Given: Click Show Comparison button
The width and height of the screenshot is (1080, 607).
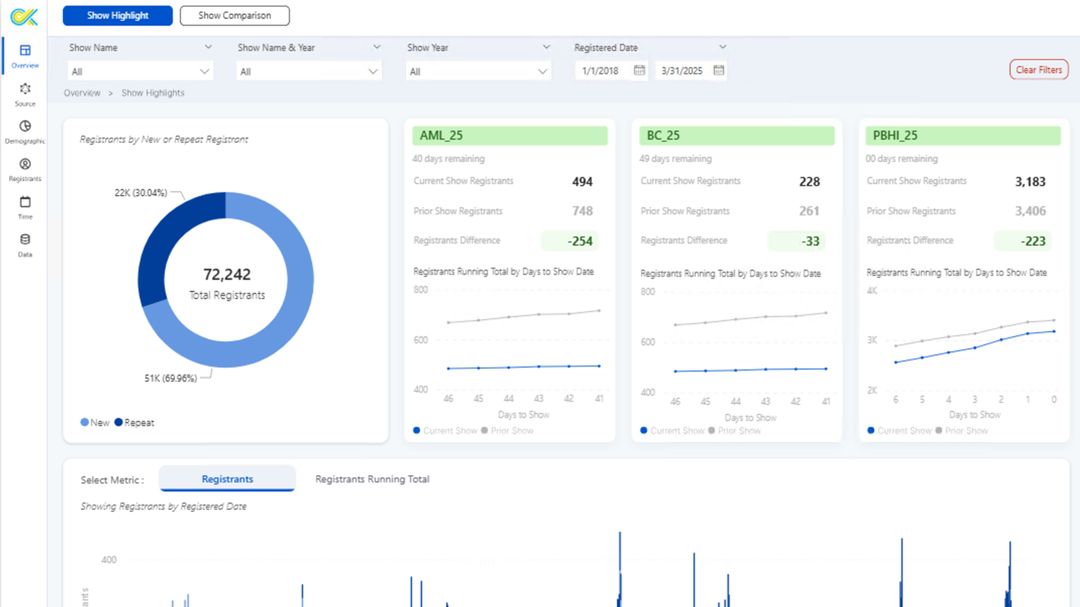Looking at the screenshot, I should (234, 15).
